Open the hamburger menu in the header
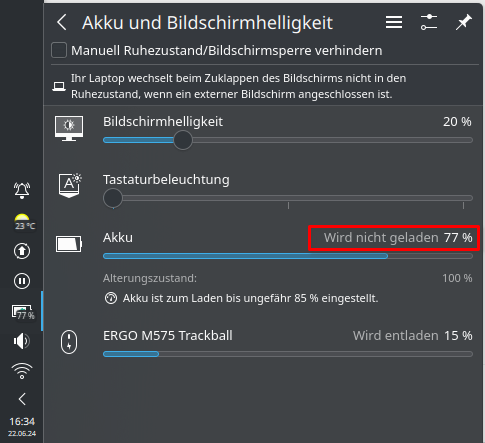The width and height of the screenshot is (485, 443). [394, 22]
